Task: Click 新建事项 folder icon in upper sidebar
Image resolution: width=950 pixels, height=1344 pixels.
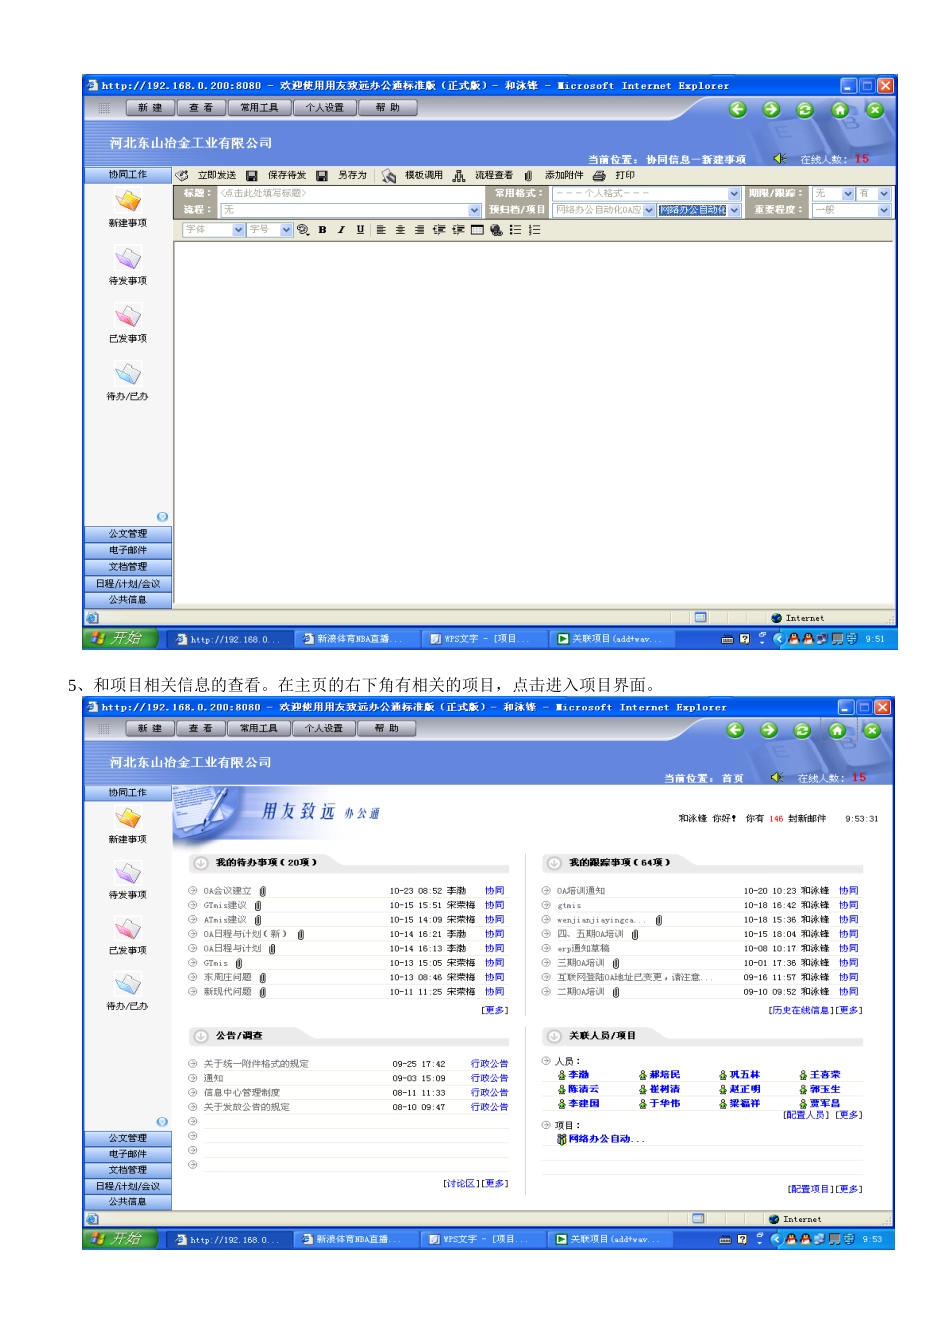Action: 128,201
